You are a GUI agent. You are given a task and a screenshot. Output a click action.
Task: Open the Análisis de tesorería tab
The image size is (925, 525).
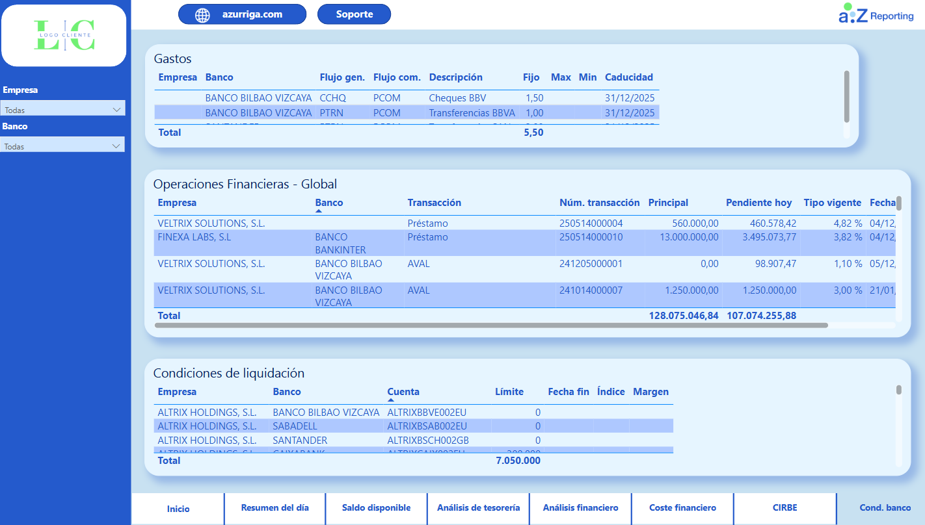(478, 508)
